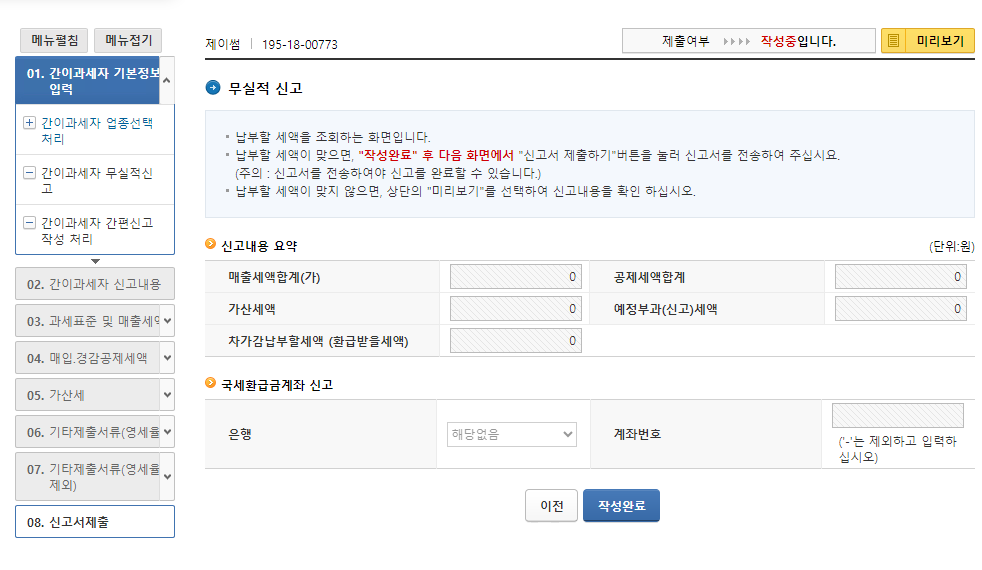This screenshot has width=982, height=570.
Task: Open the 07. 기타제출서류(영세율 제외) menu
Action: pyautogui.click(x=88, y=477)
